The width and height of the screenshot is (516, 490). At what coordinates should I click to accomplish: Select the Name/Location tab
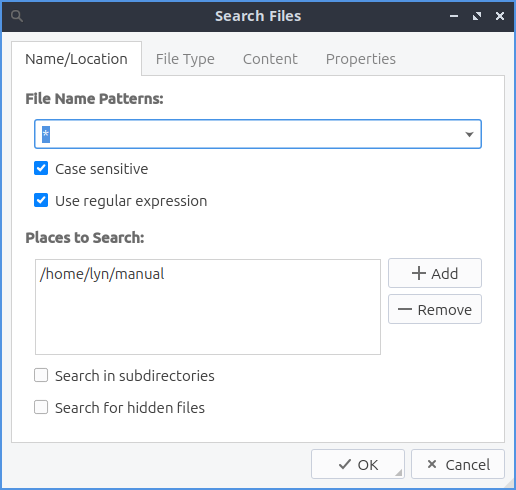76,59
